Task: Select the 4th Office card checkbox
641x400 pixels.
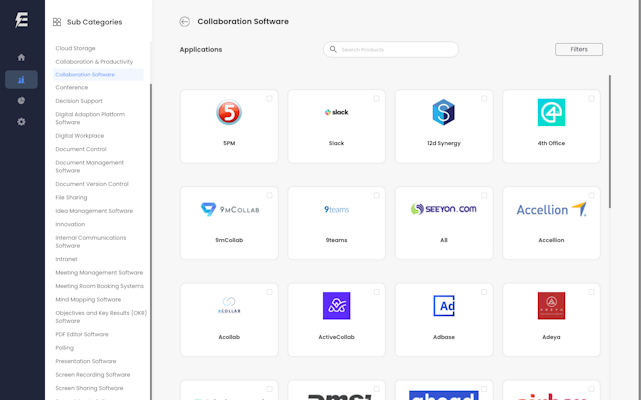Action: 592,99
